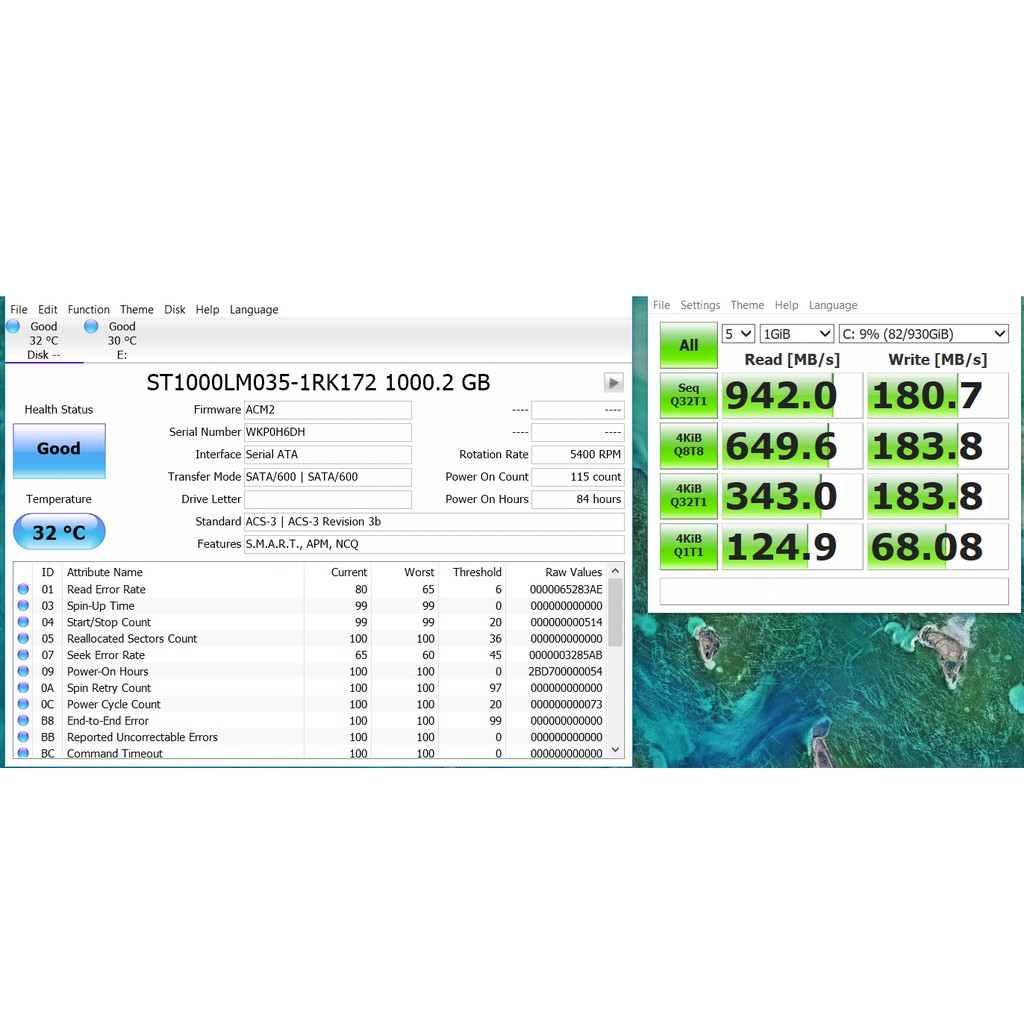The height and width of the screenshot is (1024, 1024).
Task: Open the Settings menu in CrystalDiskMark
Action: [700, 306]
